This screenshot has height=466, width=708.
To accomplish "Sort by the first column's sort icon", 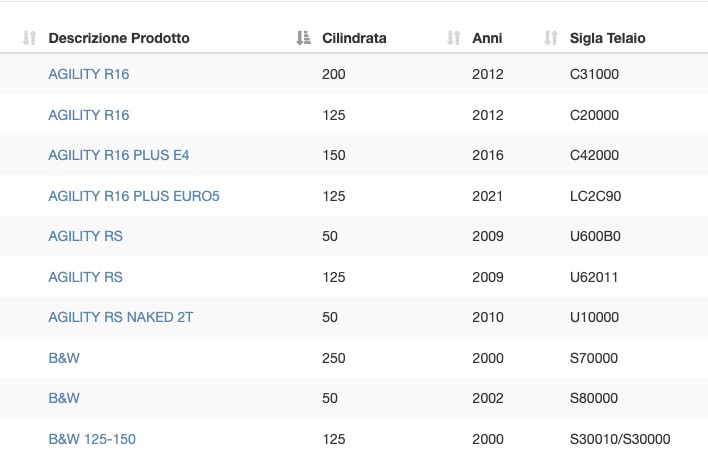I will click(29, 38).
